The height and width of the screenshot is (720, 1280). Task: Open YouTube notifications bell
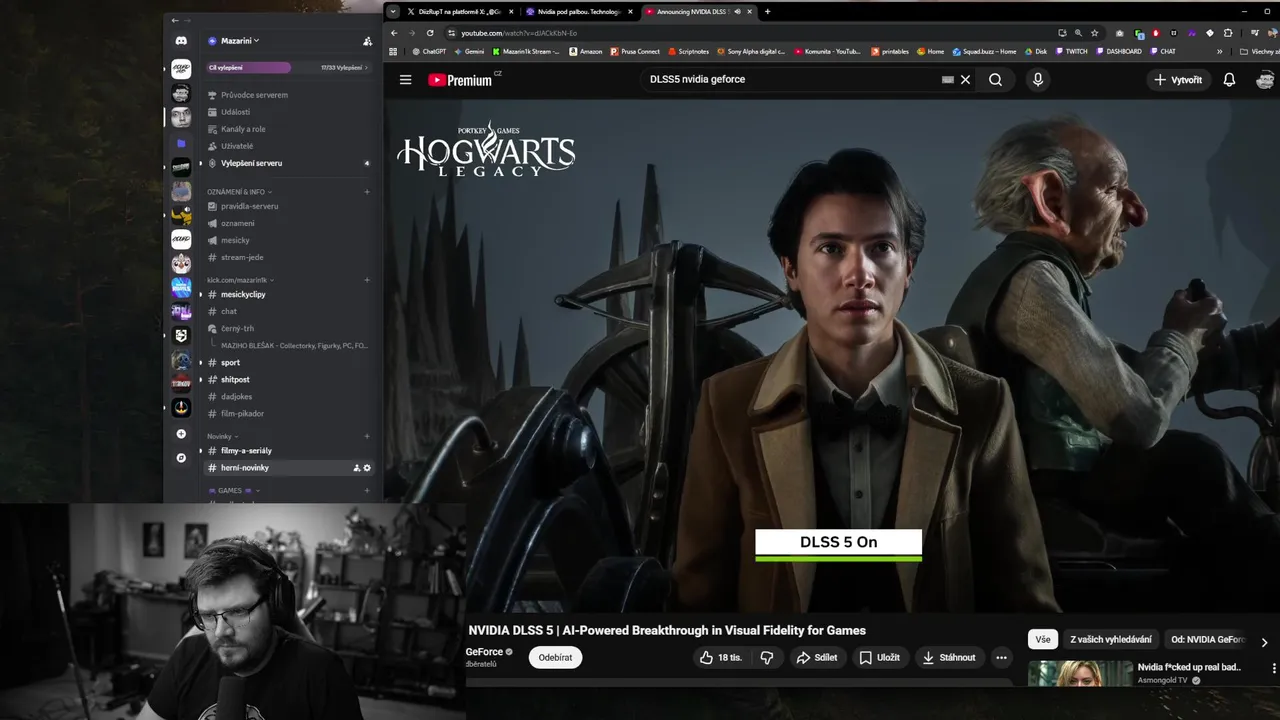pos(1229,80)
